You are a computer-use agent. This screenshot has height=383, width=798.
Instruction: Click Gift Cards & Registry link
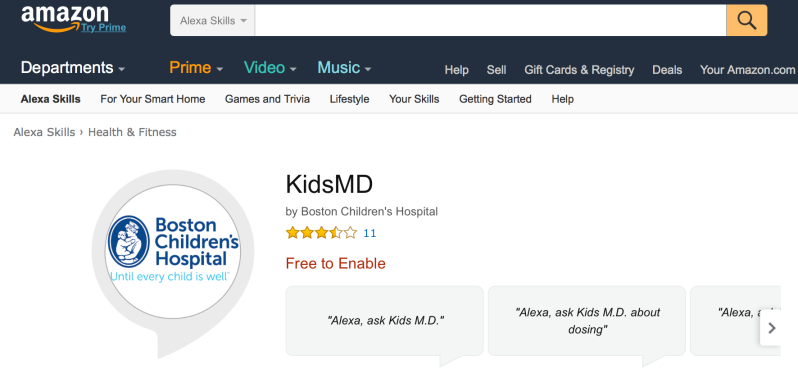[x=579, y=70]
